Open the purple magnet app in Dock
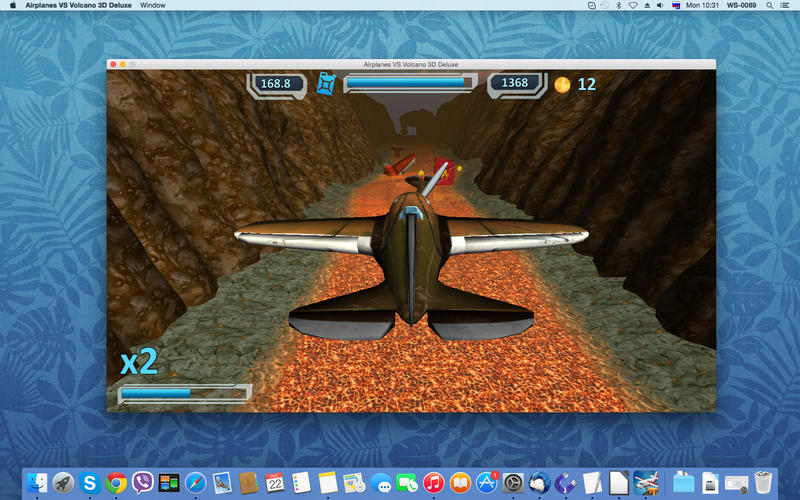The image size is (800, 500). point(566,483)
